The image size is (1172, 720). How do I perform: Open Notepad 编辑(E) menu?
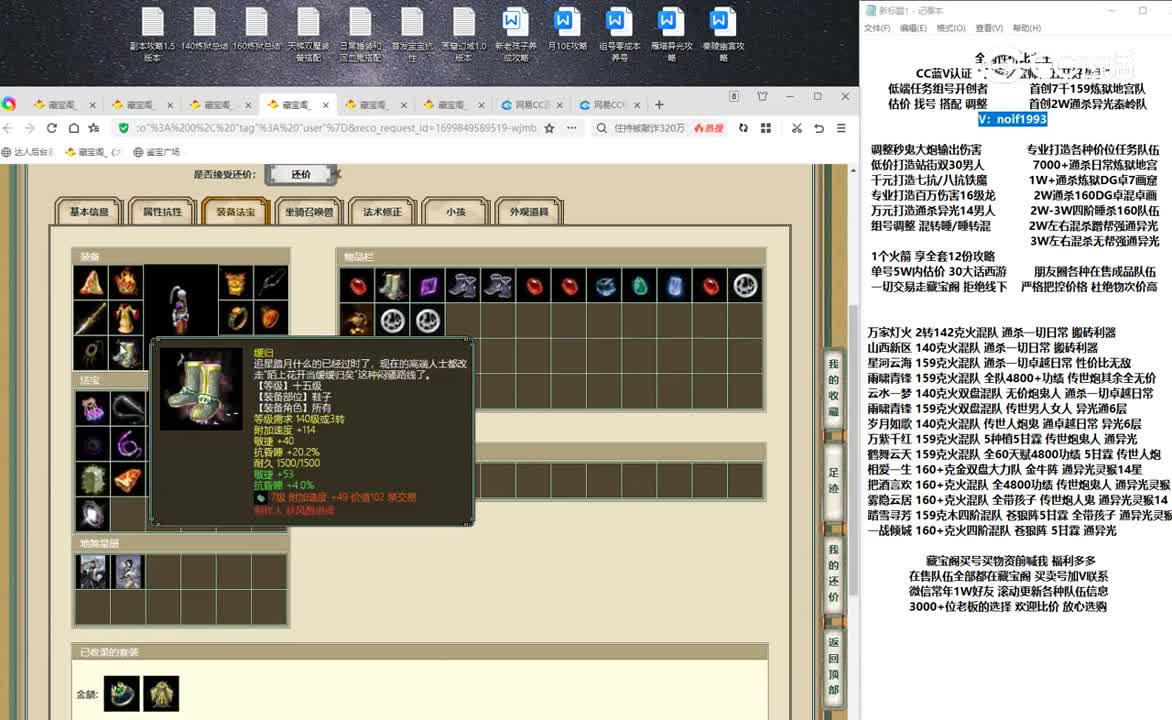point(913,28)
